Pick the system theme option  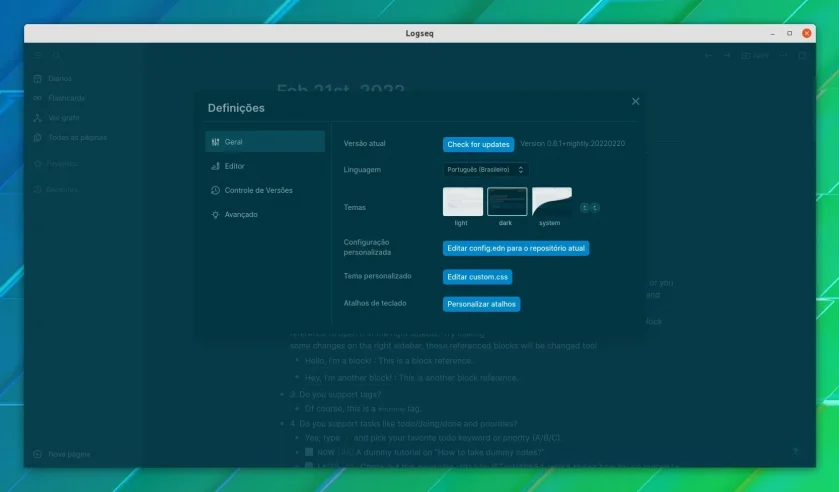pos(551,202)
